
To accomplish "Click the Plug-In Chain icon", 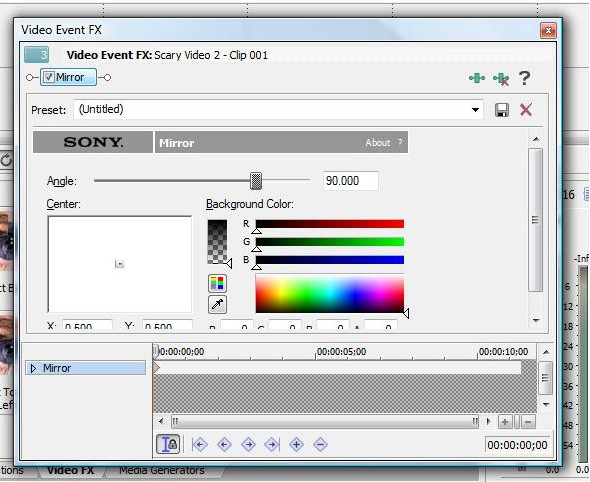I will point(477,78).
